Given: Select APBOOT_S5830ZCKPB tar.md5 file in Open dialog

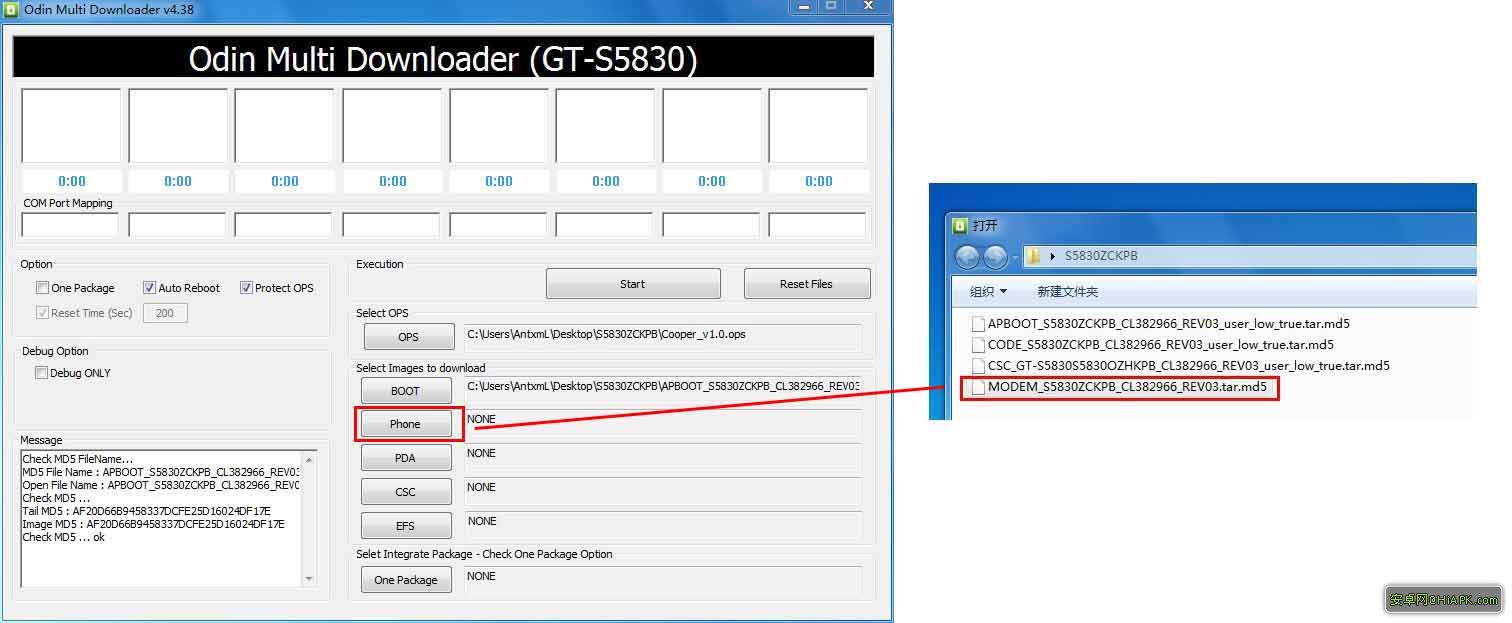Looking at the screenshot, I should pos(1169,324).
